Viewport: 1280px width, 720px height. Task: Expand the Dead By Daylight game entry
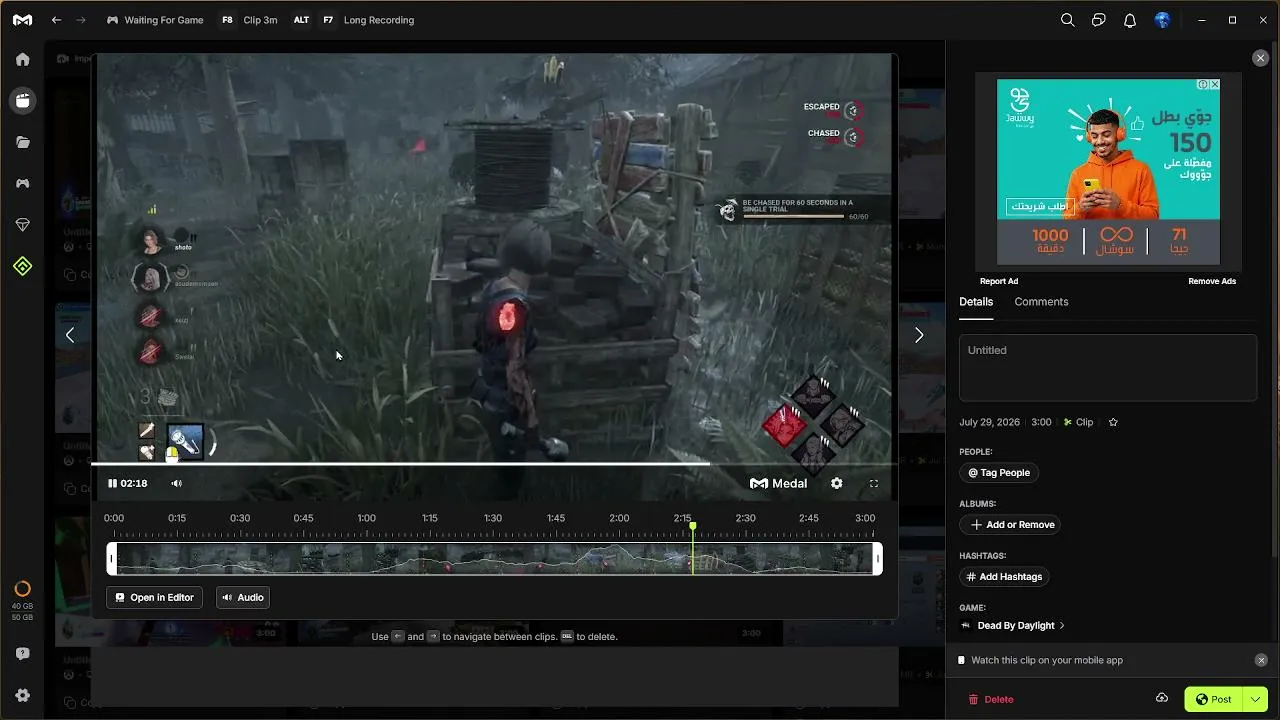click(1011, 625)
